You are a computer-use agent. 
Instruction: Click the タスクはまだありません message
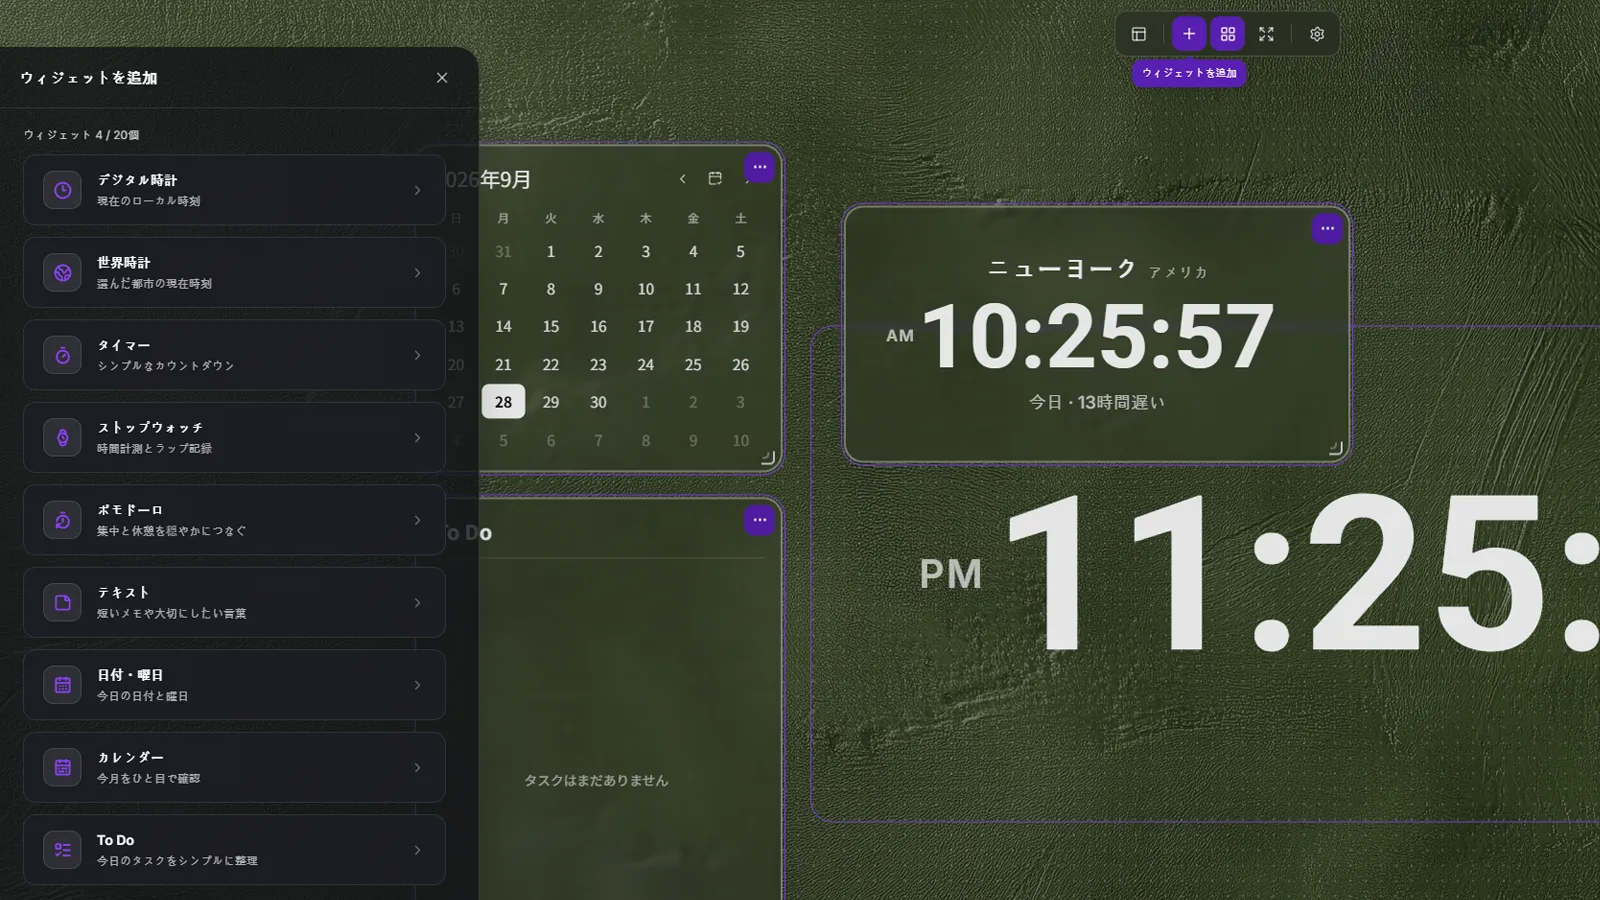596,780
